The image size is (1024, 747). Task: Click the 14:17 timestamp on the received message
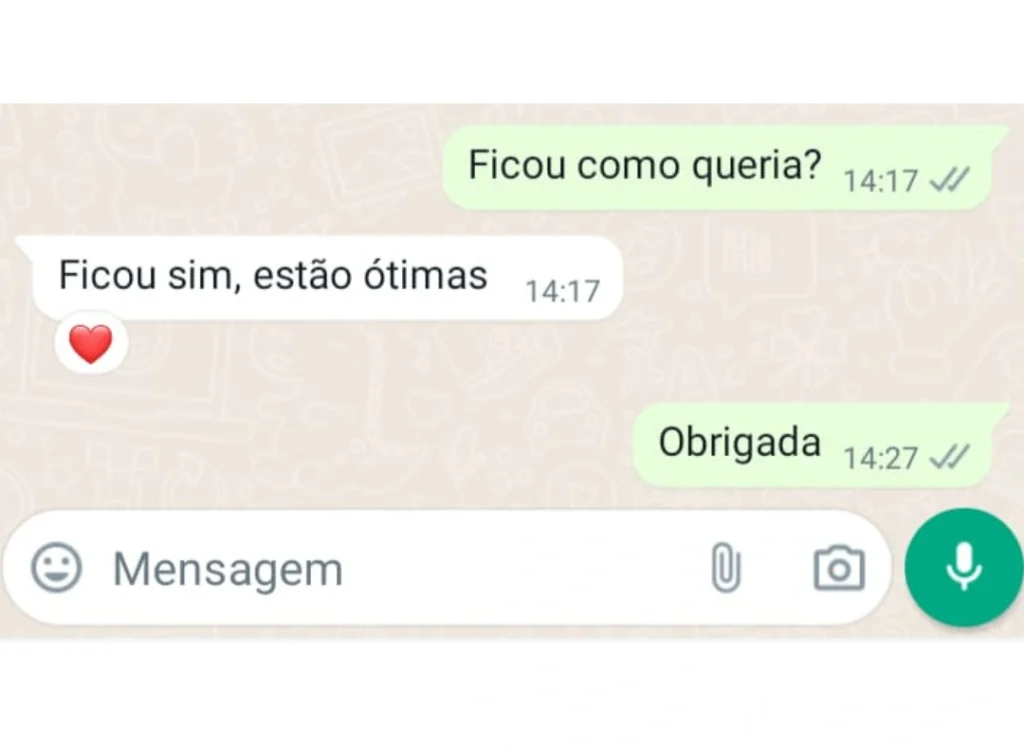pos(562,291)
